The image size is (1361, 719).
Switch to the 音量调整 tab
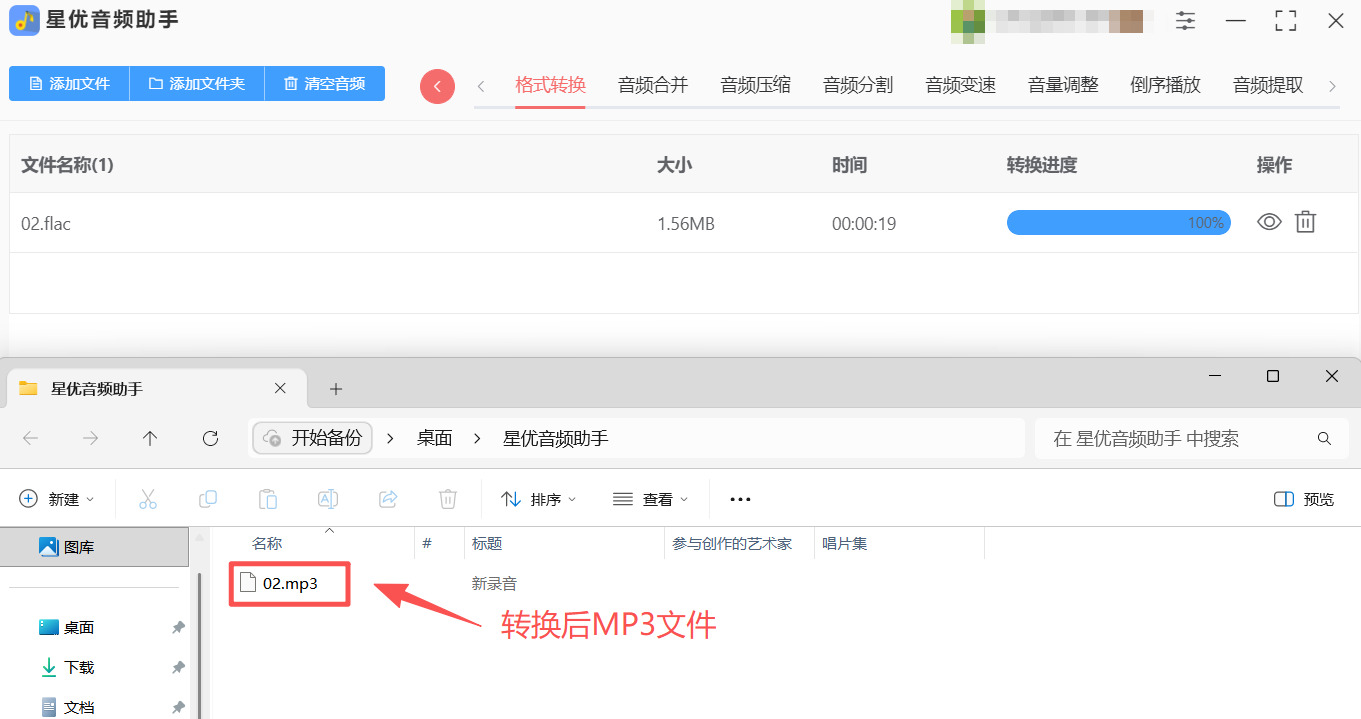click(x=1063, y=85)
